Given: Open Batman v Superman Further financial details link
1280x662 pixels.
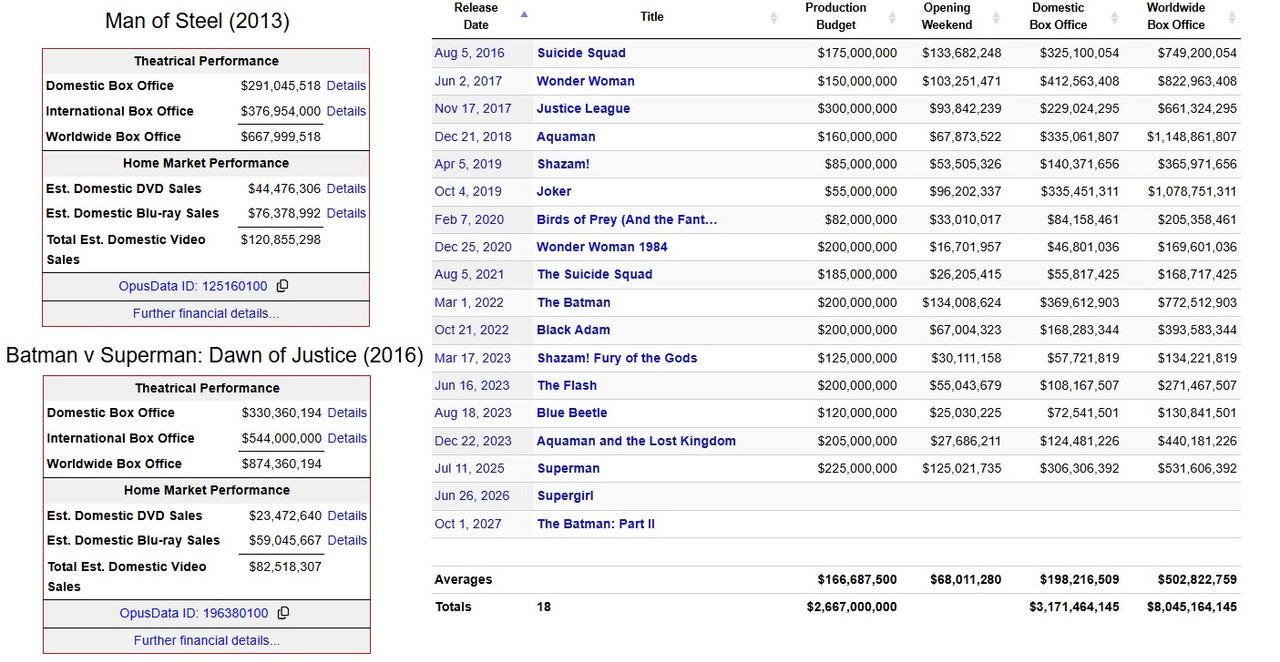Looking at the screenshot, I should tap(207, 640).
